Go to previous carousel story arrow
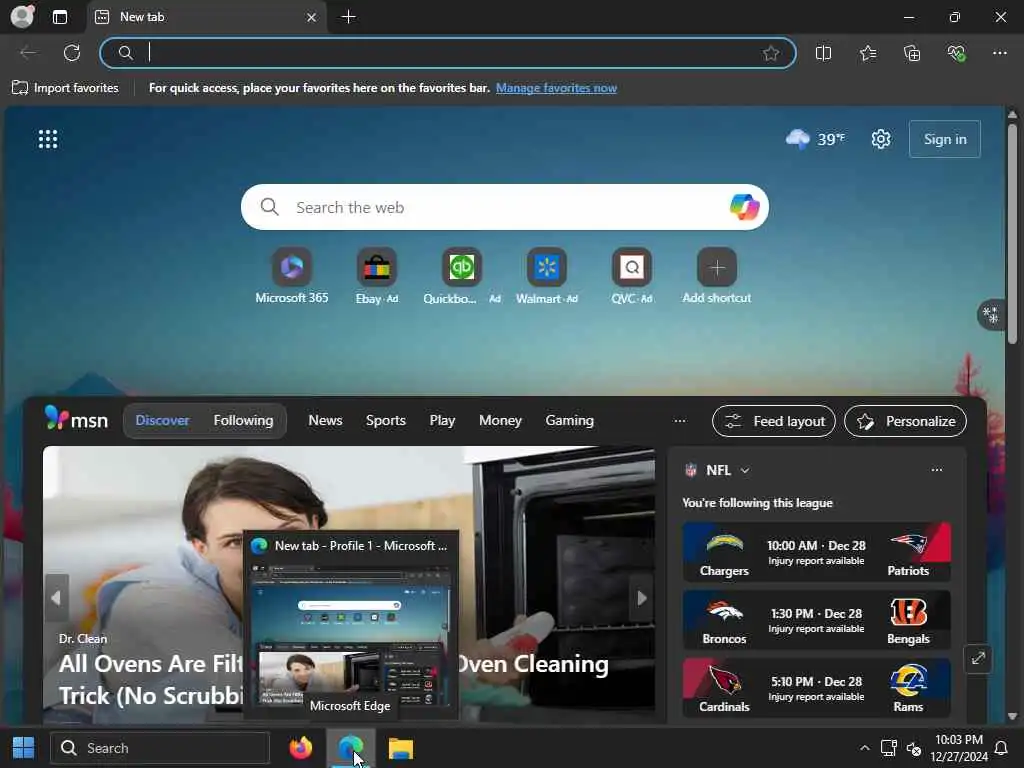Image resolution: width=1024 pixels, height=768 pixels. pos(56,598)
